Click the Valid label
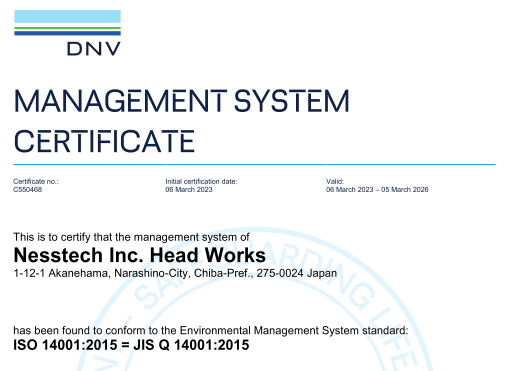The width and height of the screenshot is (529, 371). pyautogui.click(x=335, y=181)
